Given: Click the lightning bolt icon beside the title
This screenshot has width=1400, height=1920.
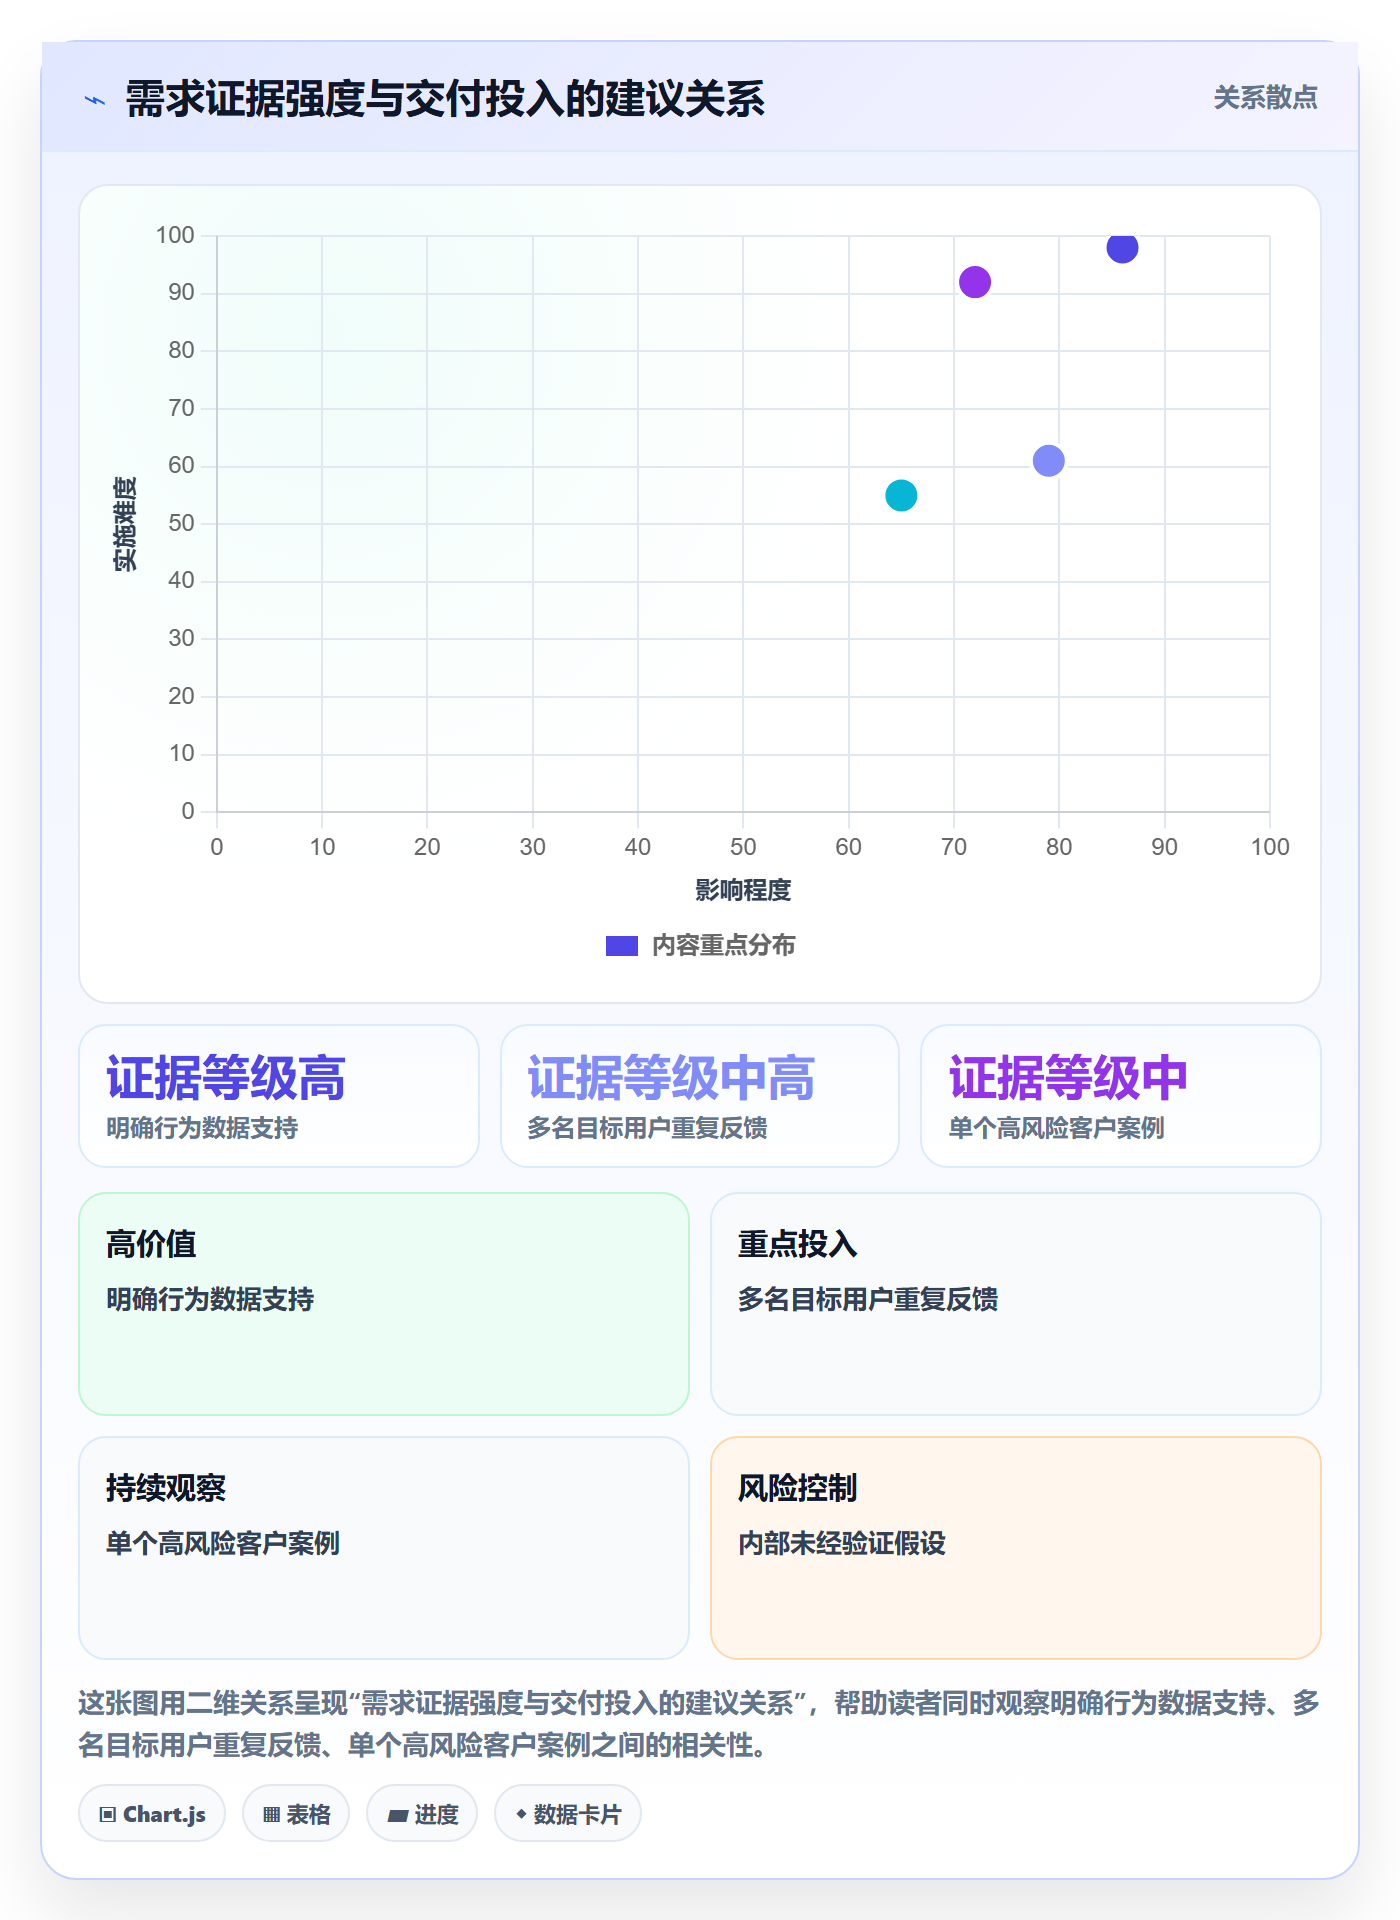Looking at the screenshot, I should [95, 100].
